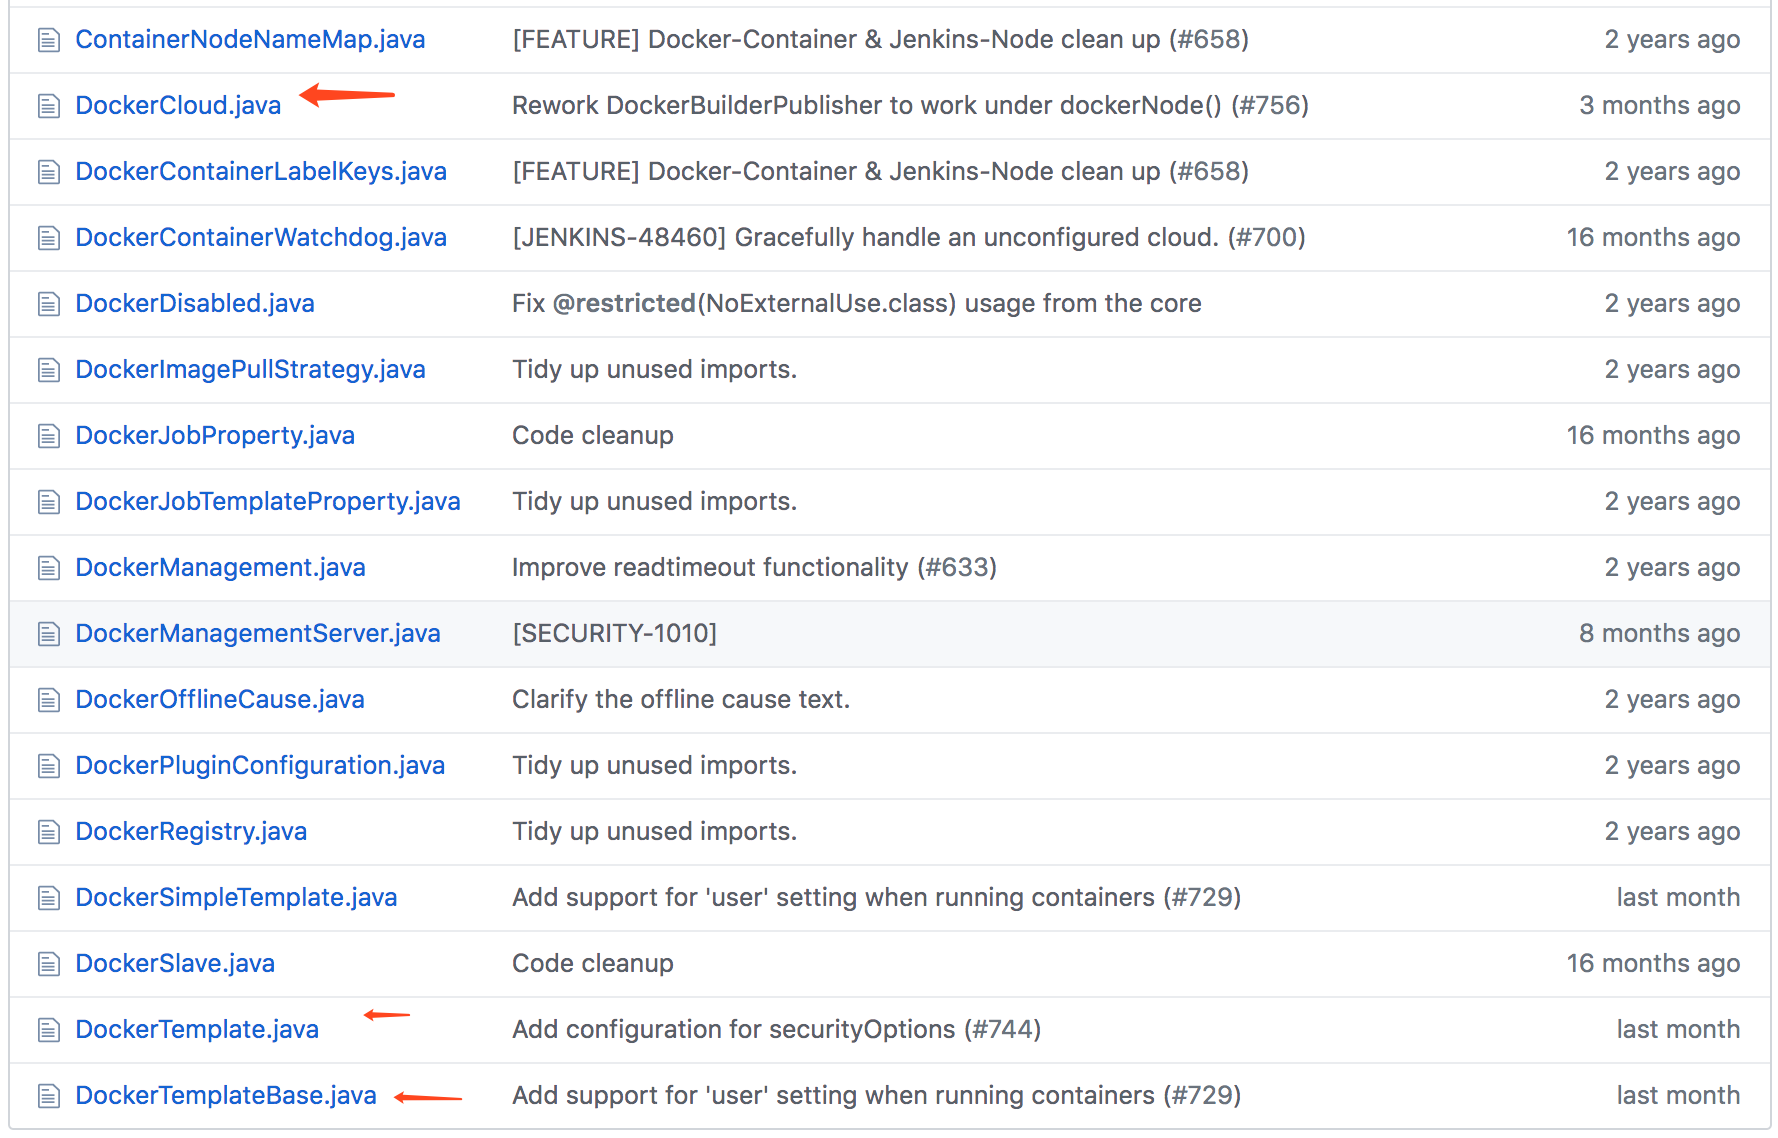Click file icon beside DockerCloud.java
This screenshot has width=1778, height=1138.
coord(48,106)
